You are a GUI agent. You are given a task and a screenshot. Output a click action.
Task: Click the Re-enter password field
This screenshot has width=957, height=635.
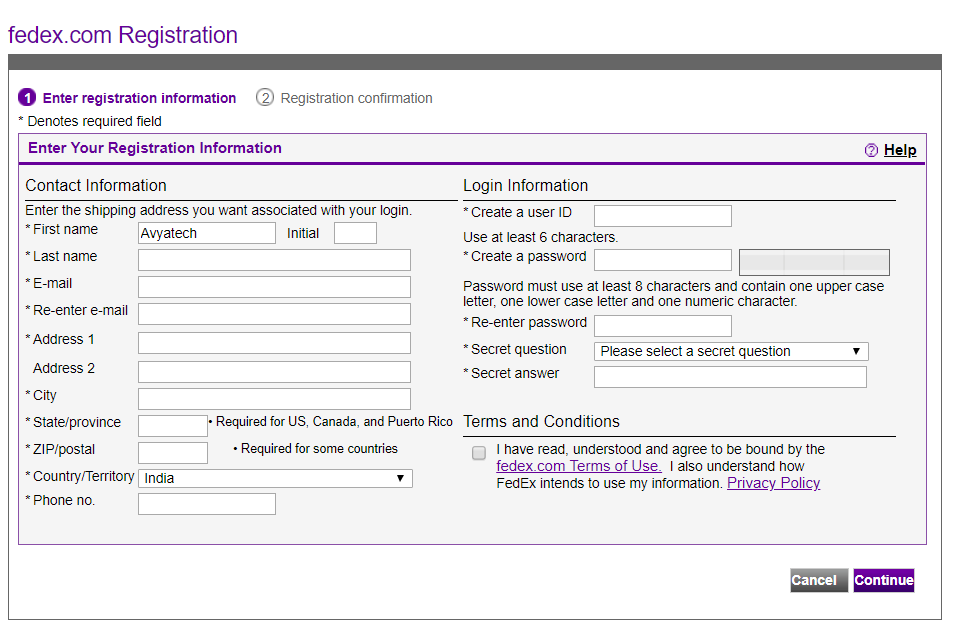point(663,326)
